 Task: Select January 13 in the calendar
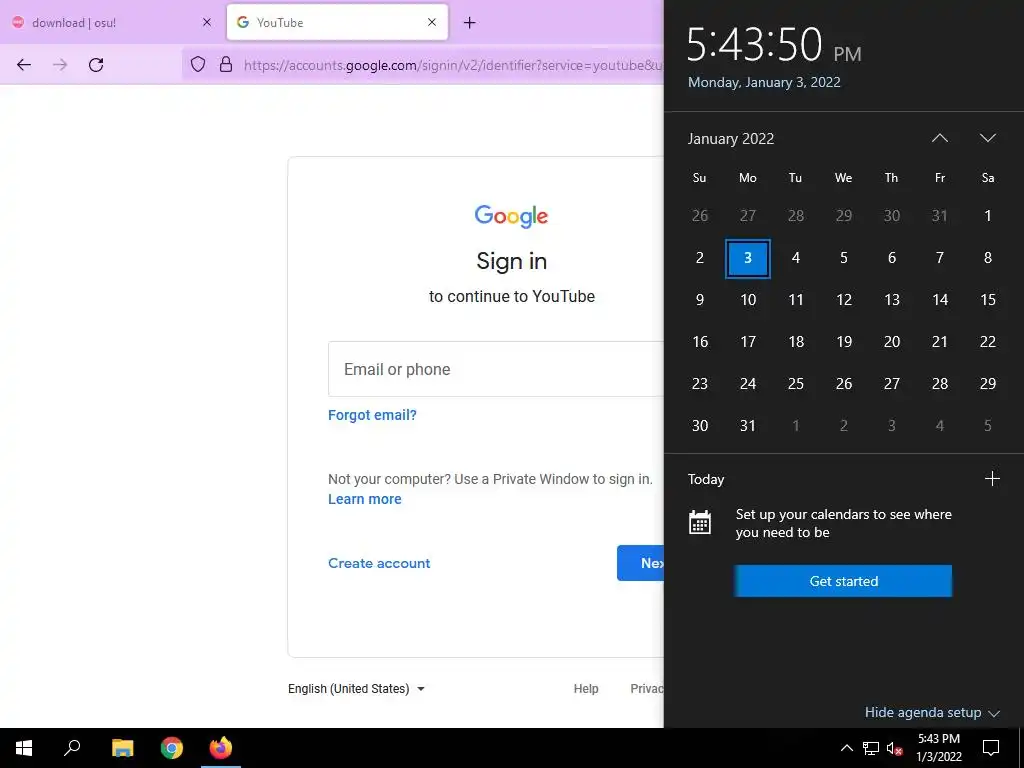click(x=891, y=300)
